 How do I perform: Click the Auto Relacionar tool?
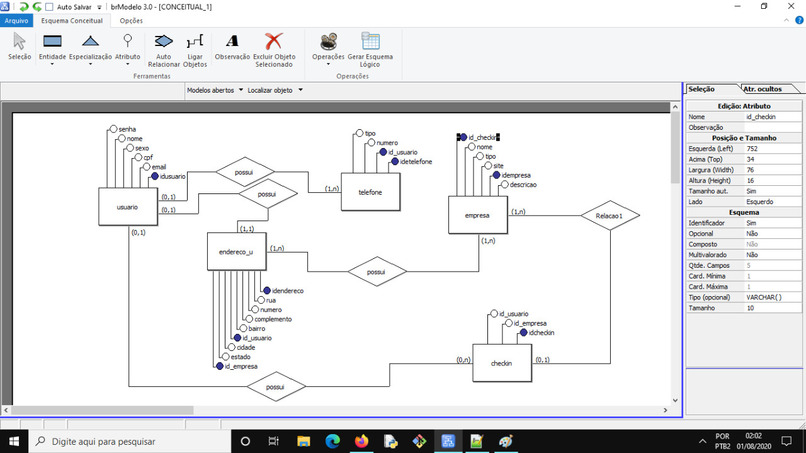pos(163,50)
